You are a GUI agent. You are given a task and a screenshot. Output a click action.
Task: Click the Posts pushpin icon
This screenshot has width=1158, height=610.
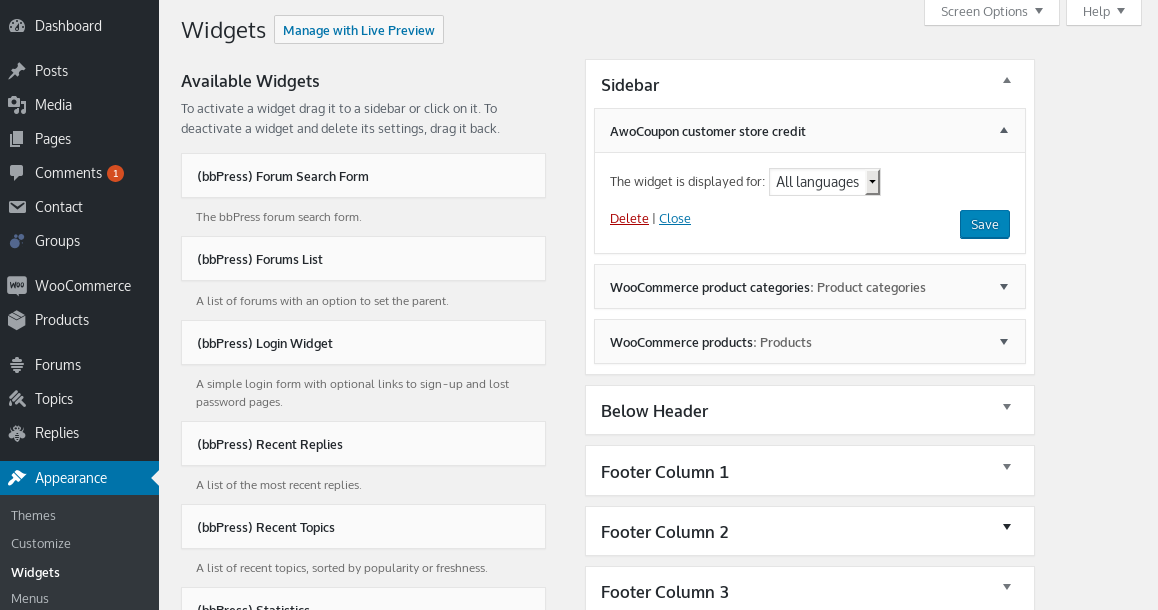(17, 71)
